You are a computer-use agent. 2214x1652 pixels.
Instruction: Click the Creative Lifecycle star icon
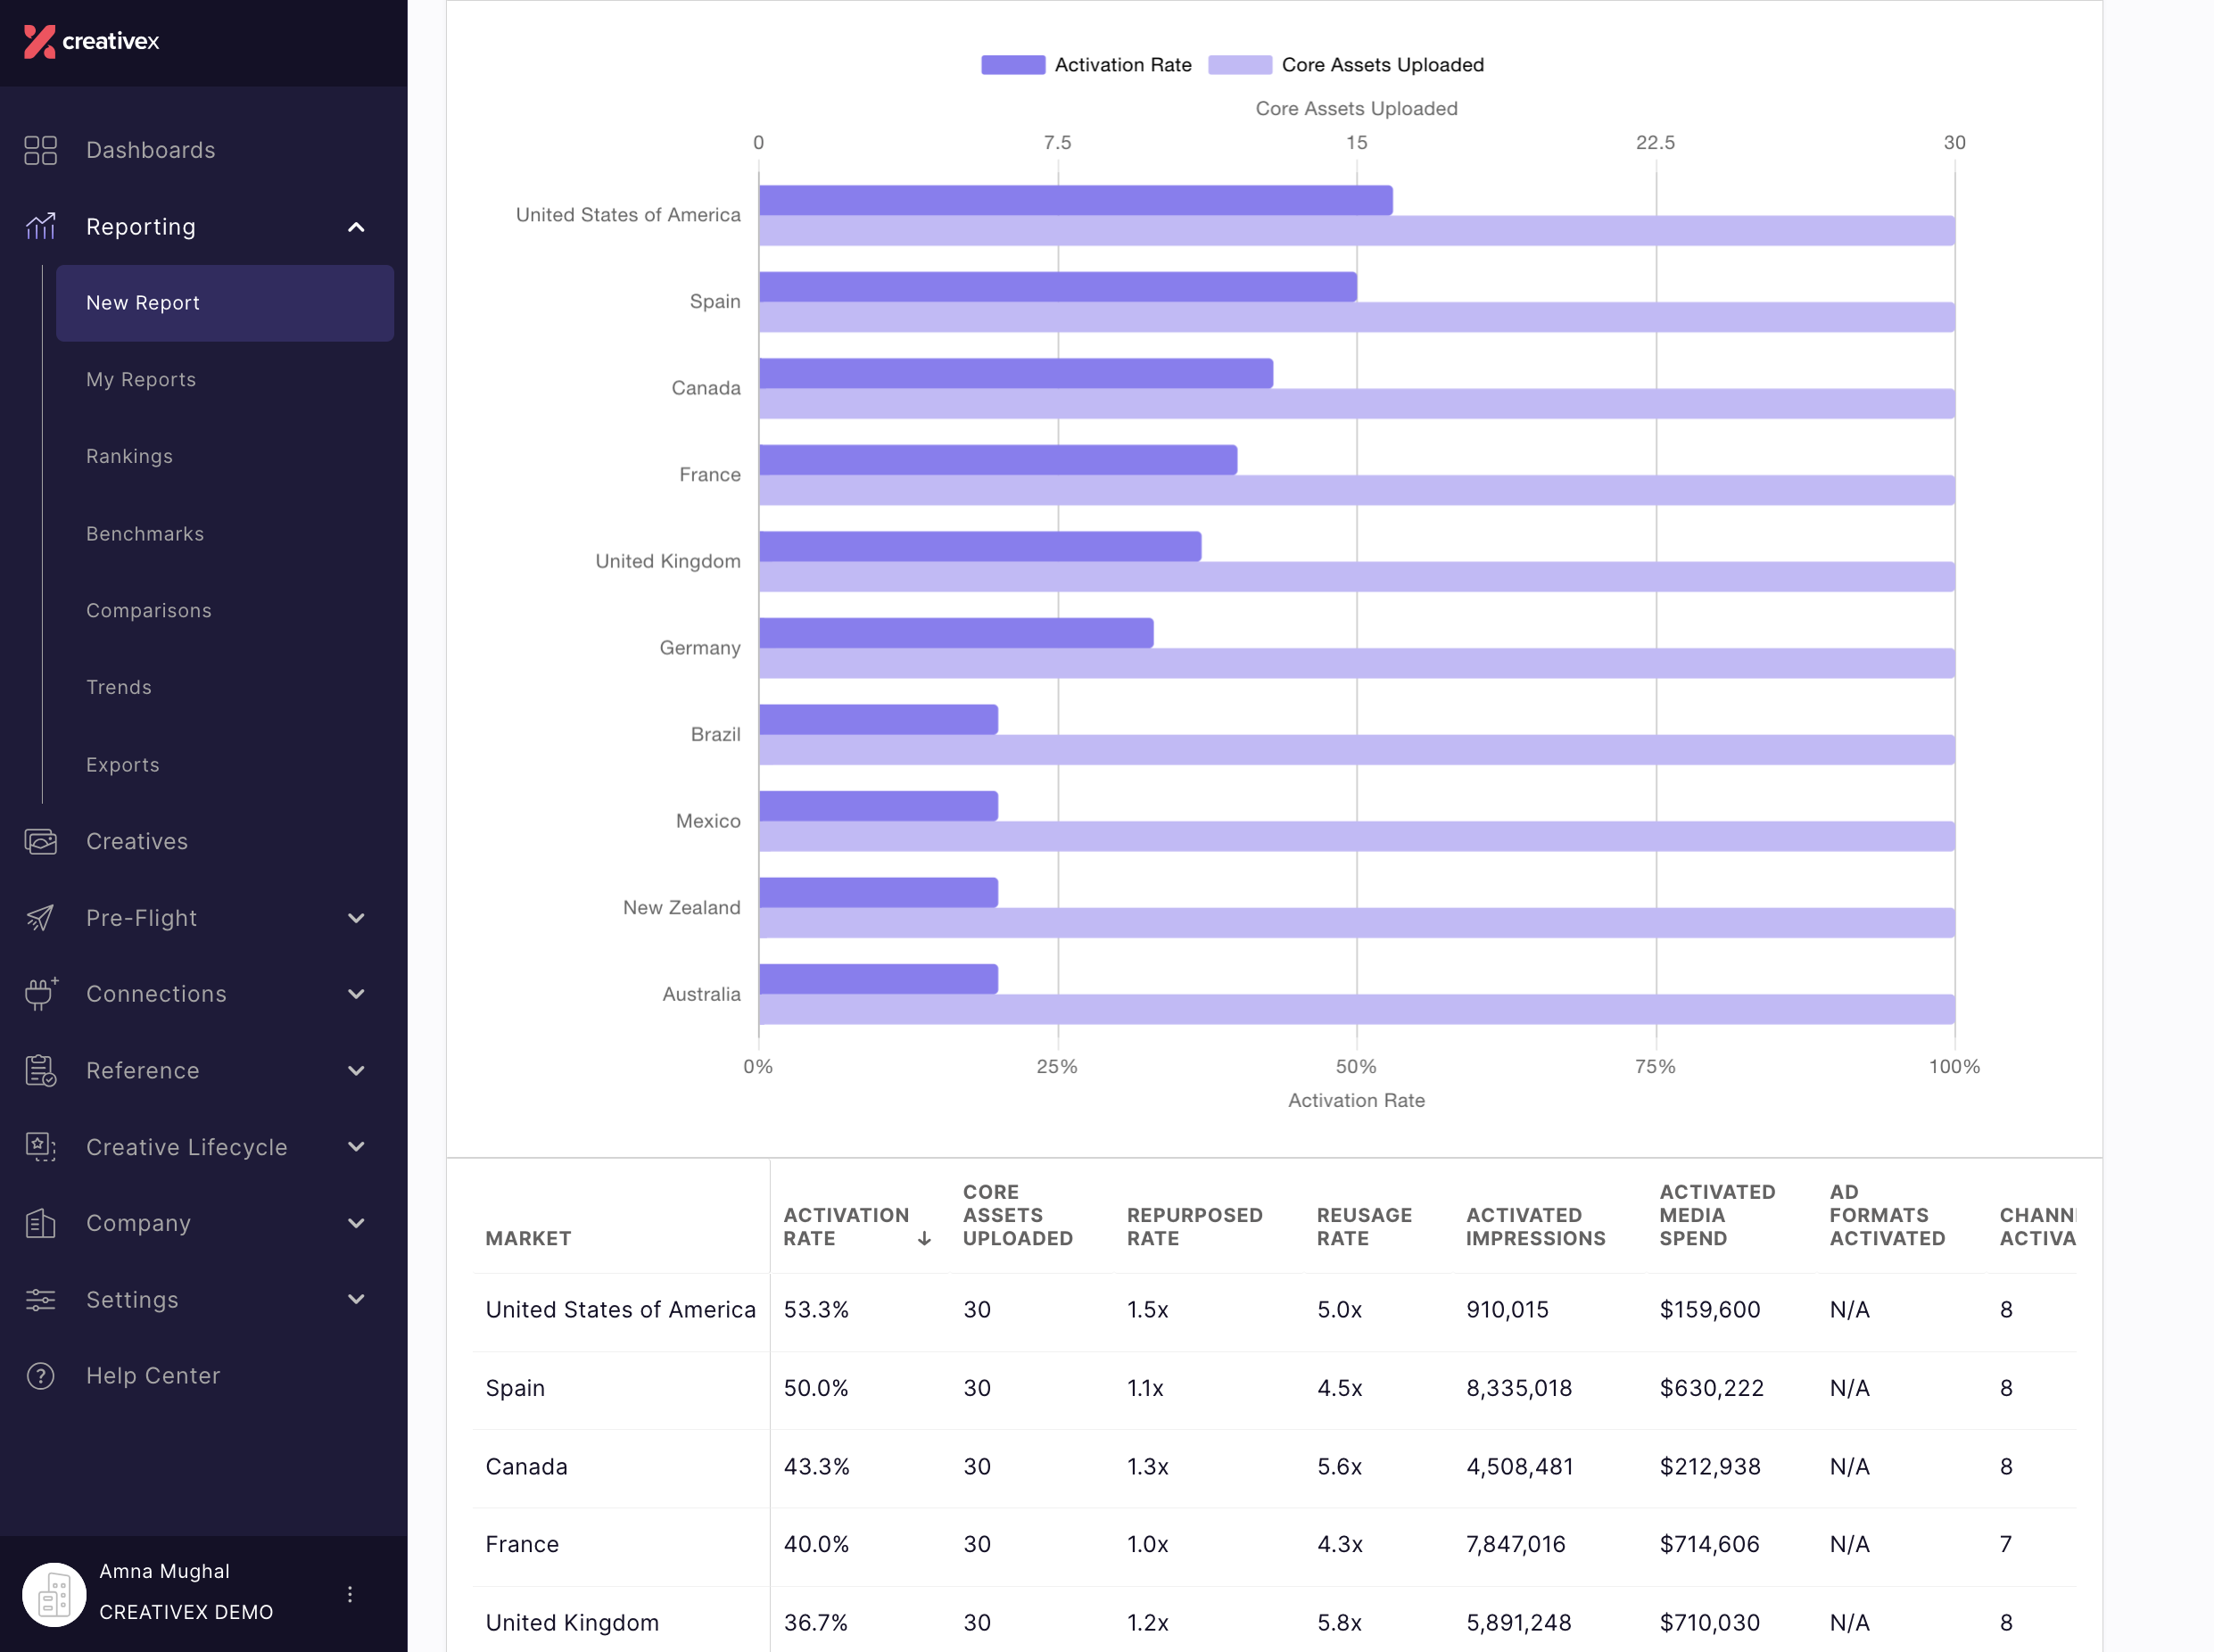click(40, 1147)
